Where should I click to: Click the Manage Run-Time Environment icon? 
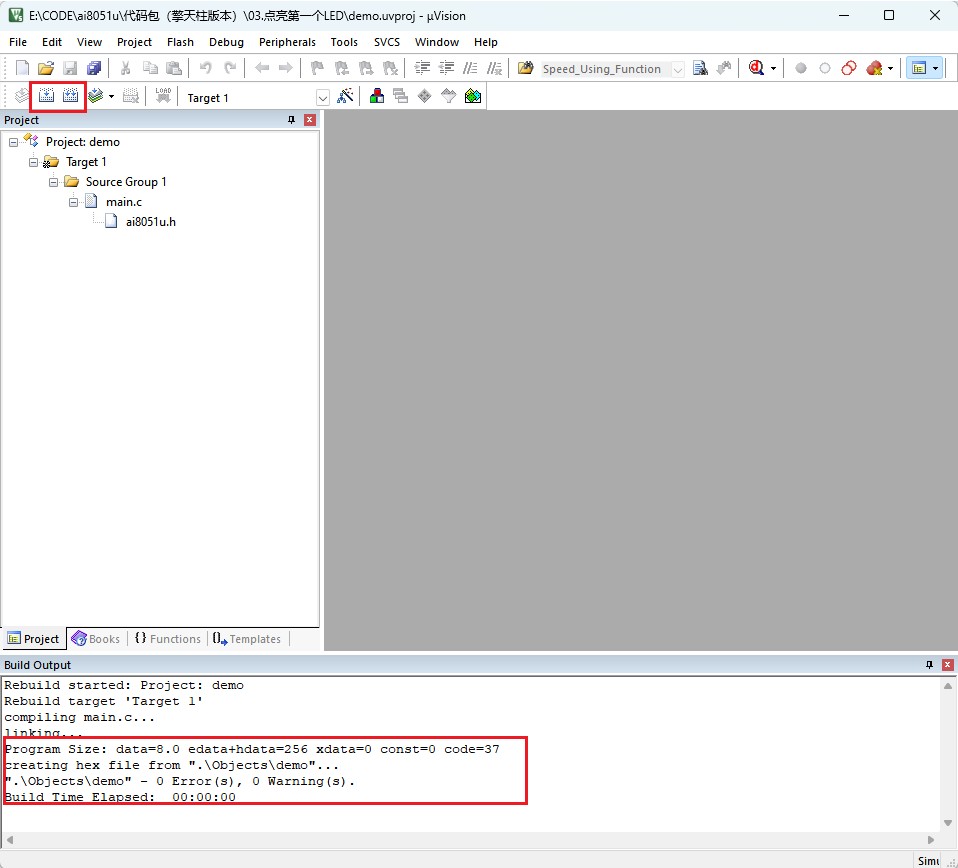coord(424,96)
